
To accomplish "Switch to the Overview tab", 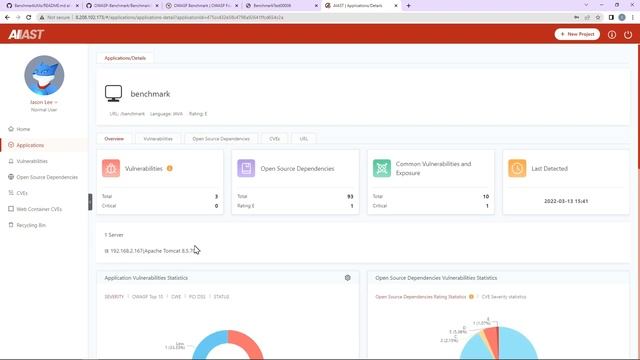I will (x=114, y=139).
